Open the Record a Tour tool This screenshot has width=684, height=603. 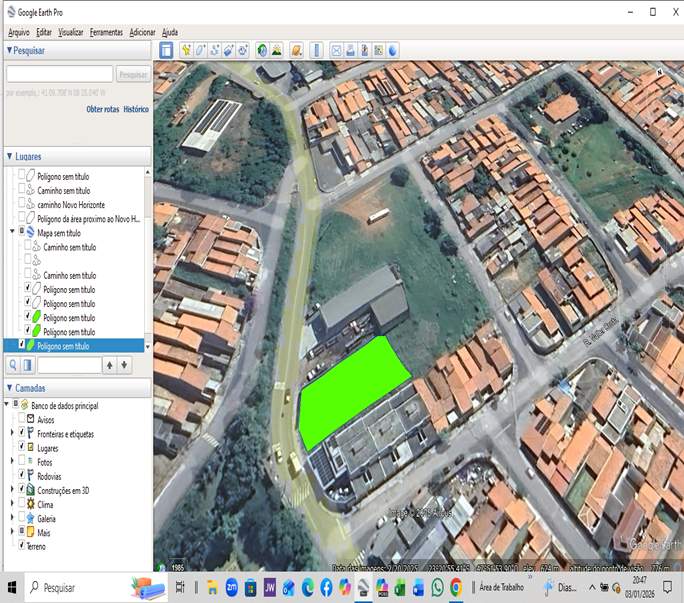[243, 50]
